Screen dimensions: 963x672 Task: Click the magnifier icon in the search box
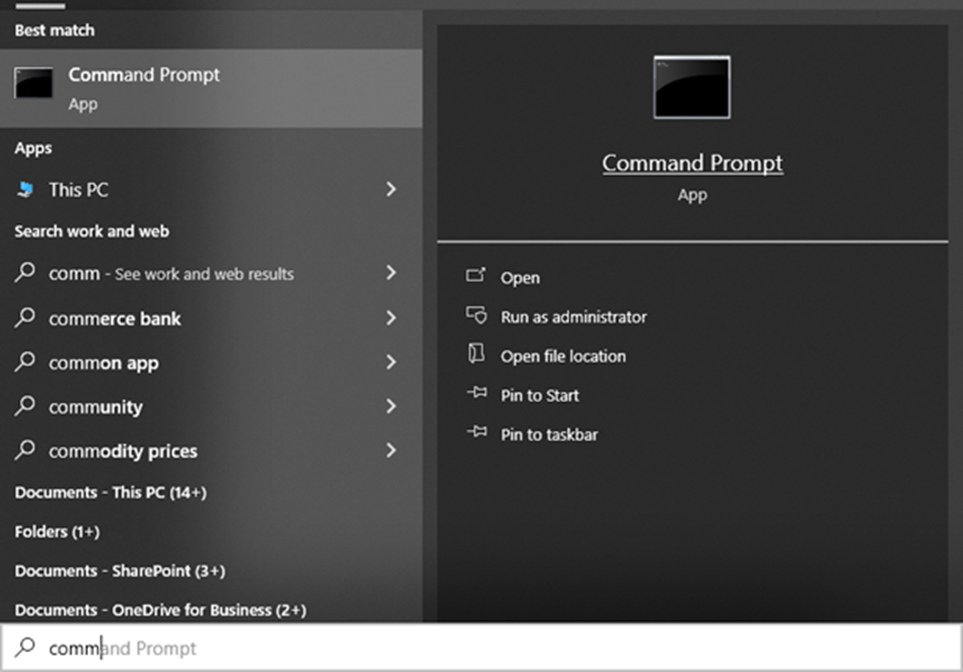(x=25, y=647)
